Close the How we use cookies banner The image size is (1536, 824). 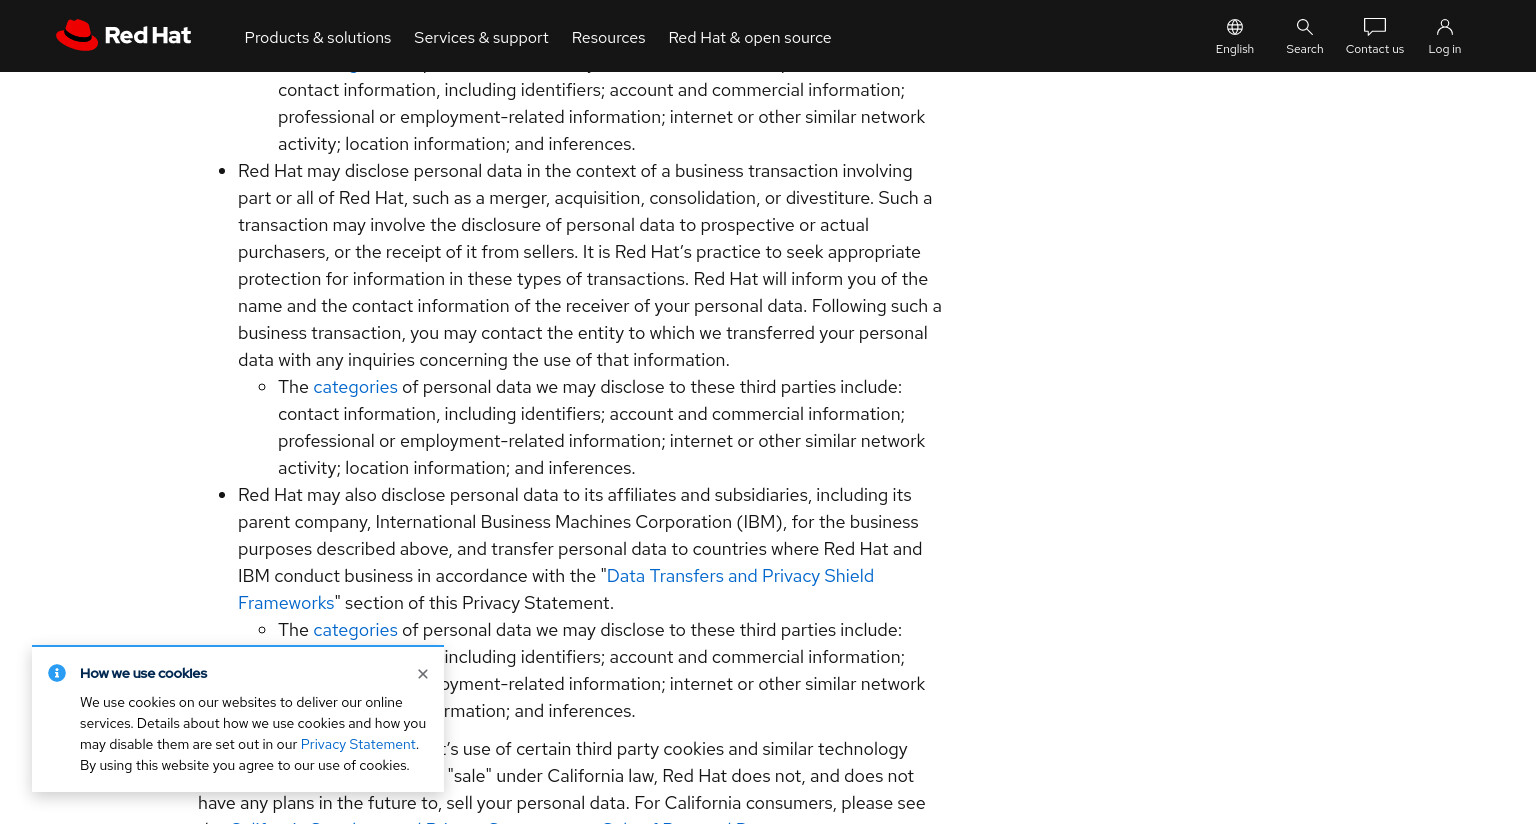(x=423, y=674)
